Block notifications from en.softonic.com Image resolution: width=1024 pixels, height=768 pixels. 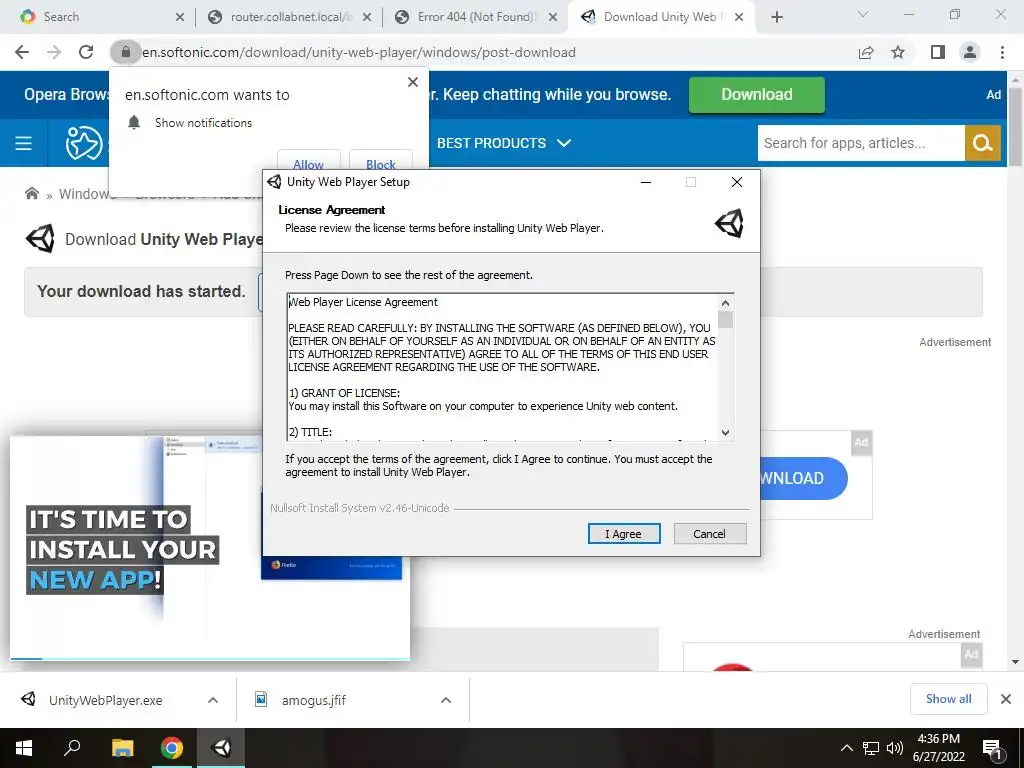coord(381,162)
